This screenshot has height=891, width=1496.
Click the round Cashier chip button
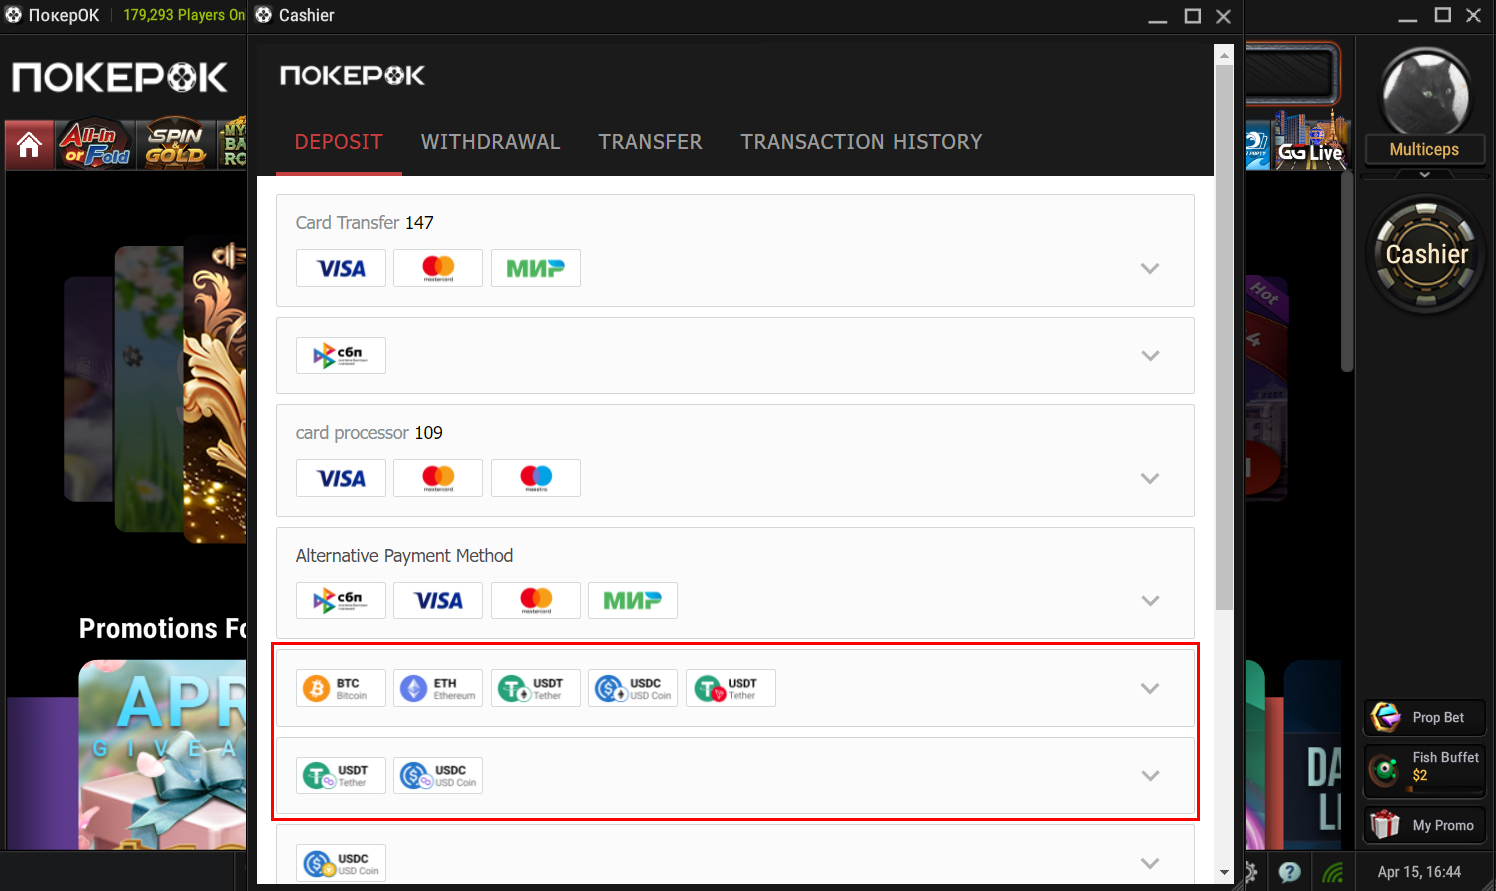1426,254
